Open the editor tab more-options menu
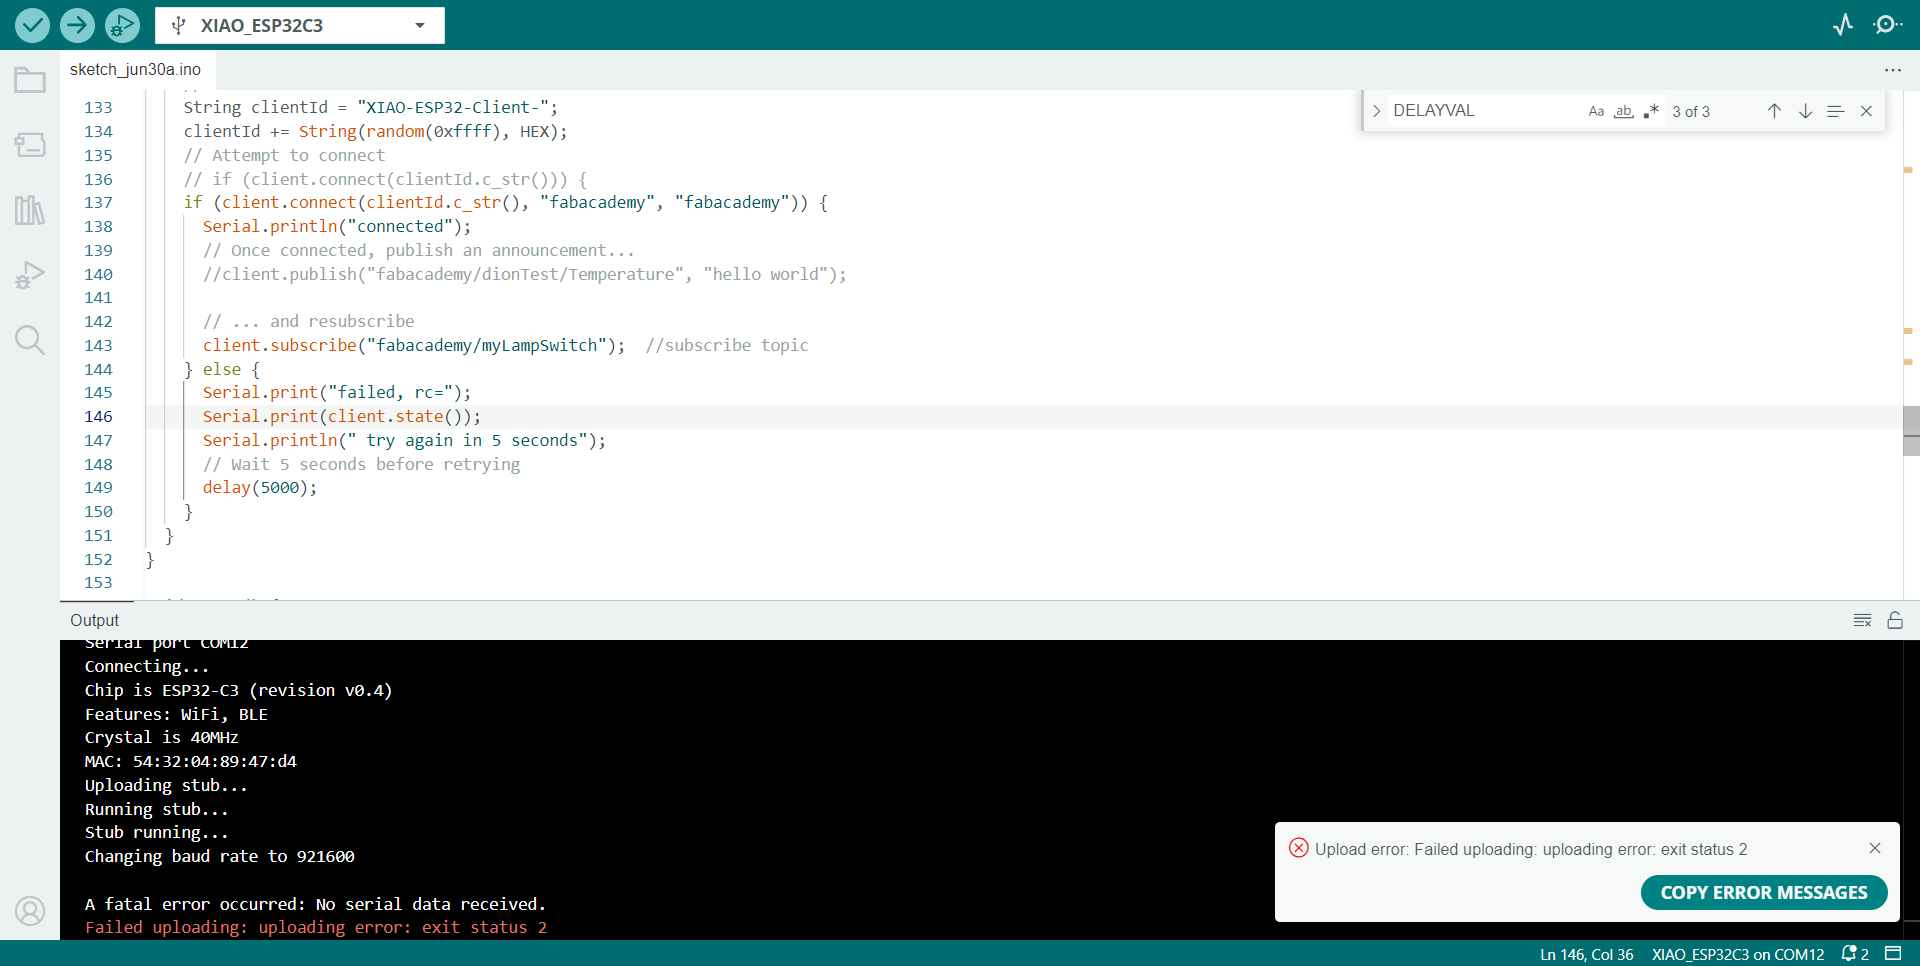Image resolution: width=1920 pixels, height=966 pixels. 1893,70
